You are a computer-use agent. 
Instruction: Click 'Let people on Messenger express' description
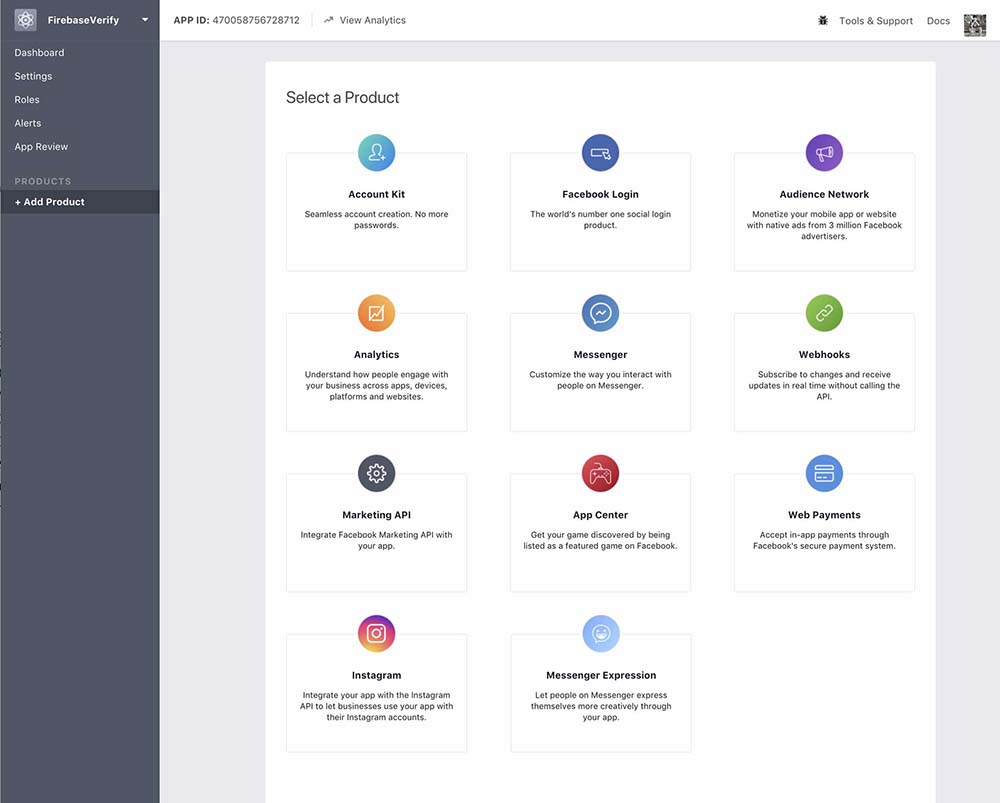pos(601,706)
